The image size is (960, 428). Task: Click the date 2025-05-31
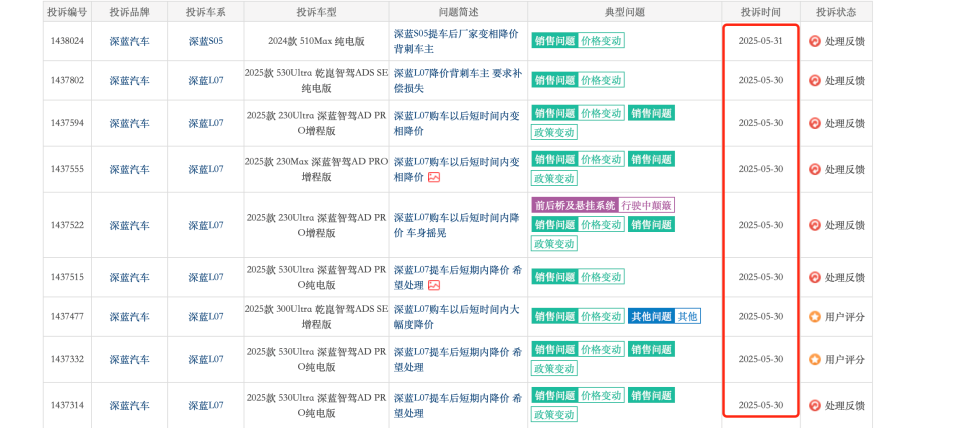coord(760,41)
